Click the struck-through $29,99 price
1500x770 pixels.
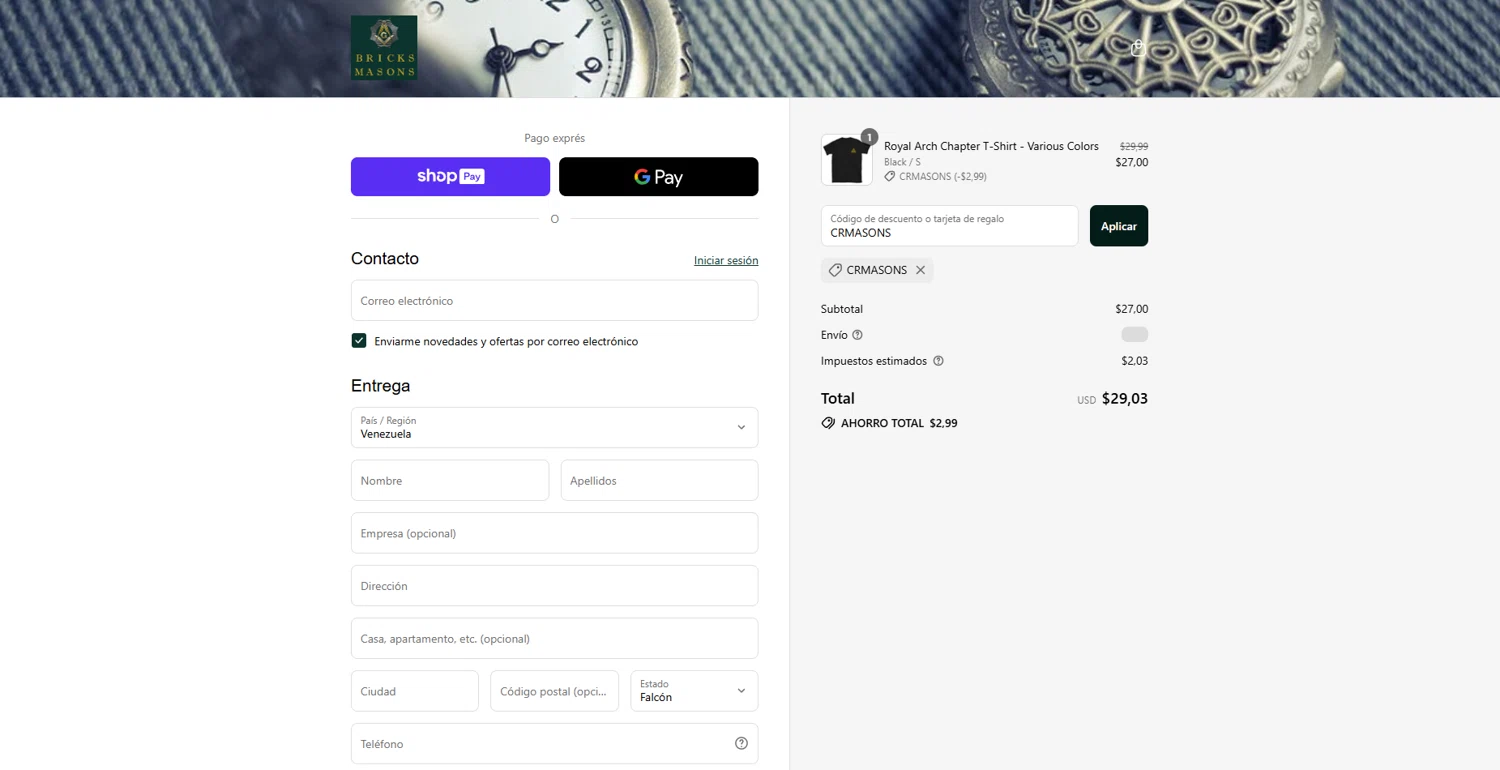point(1133,146)
